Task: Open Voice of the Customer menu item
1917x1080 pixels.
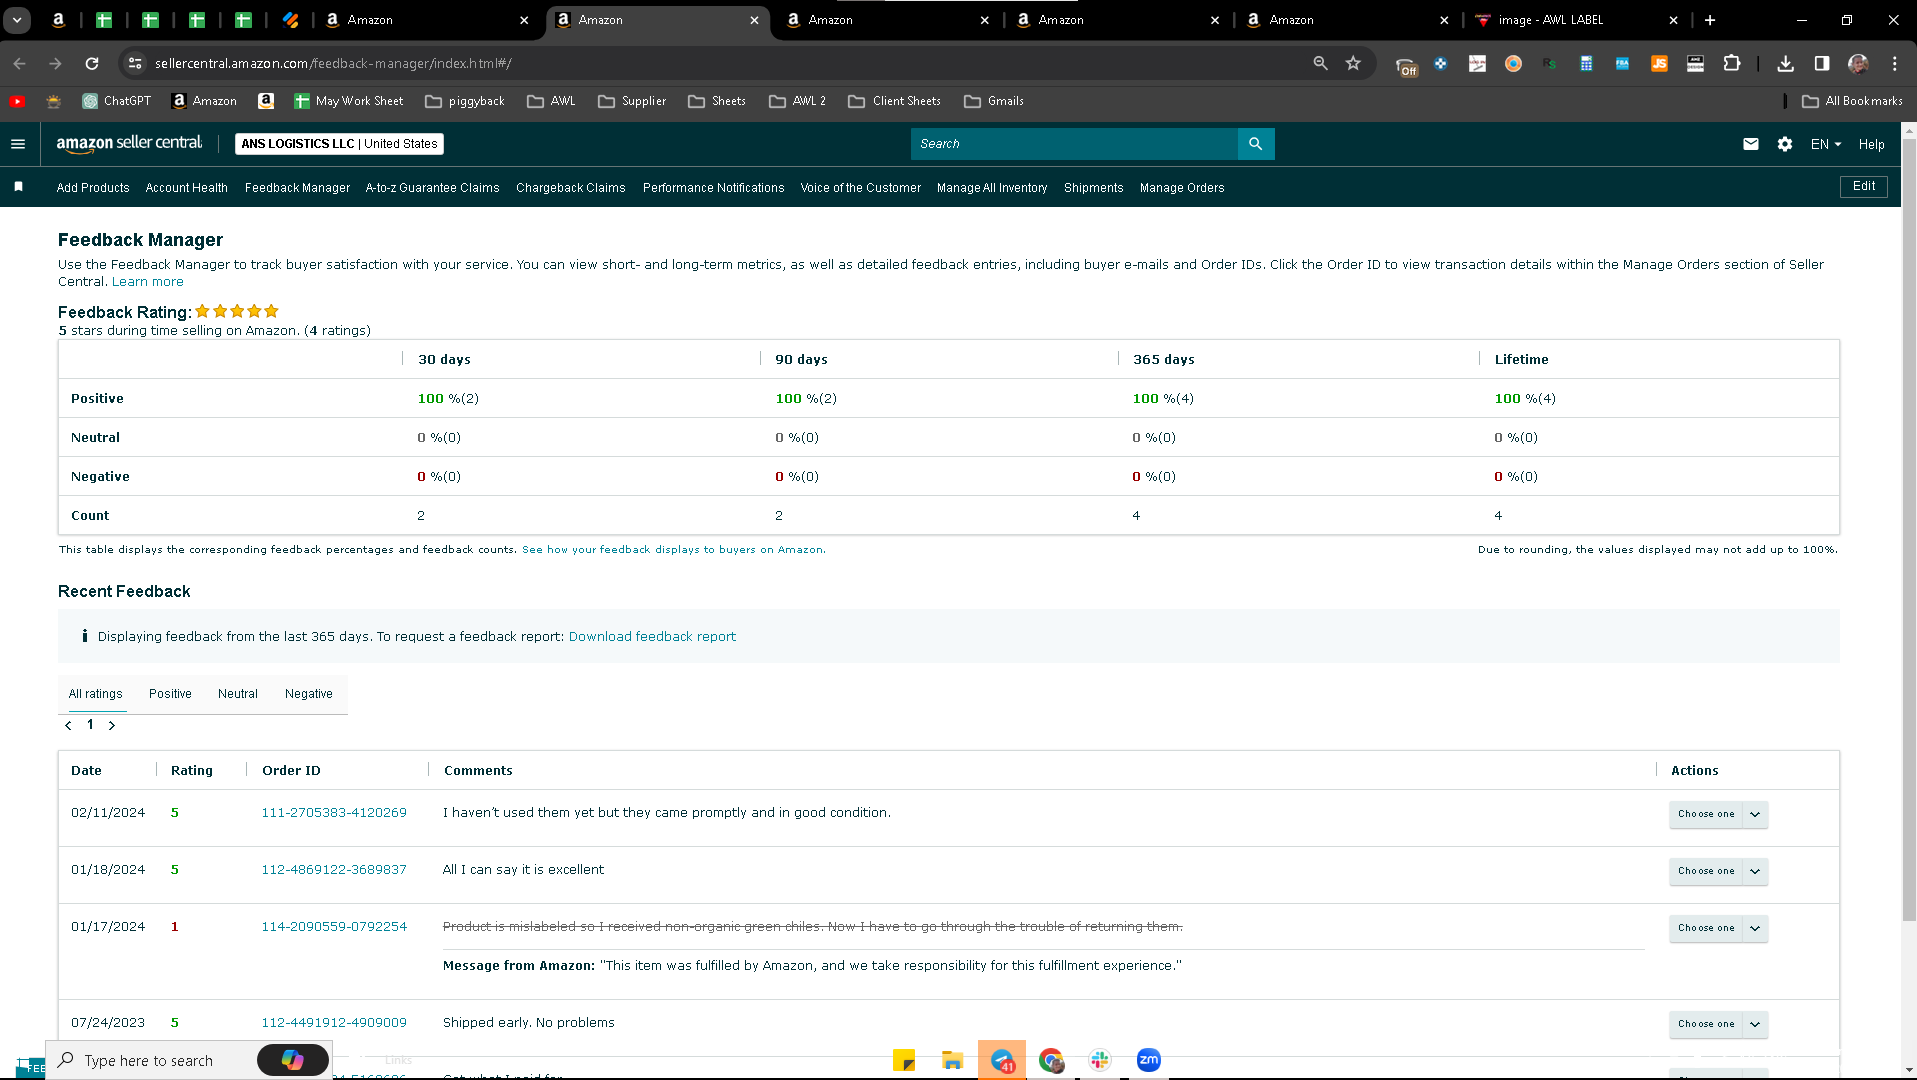Action: (861, 188)
